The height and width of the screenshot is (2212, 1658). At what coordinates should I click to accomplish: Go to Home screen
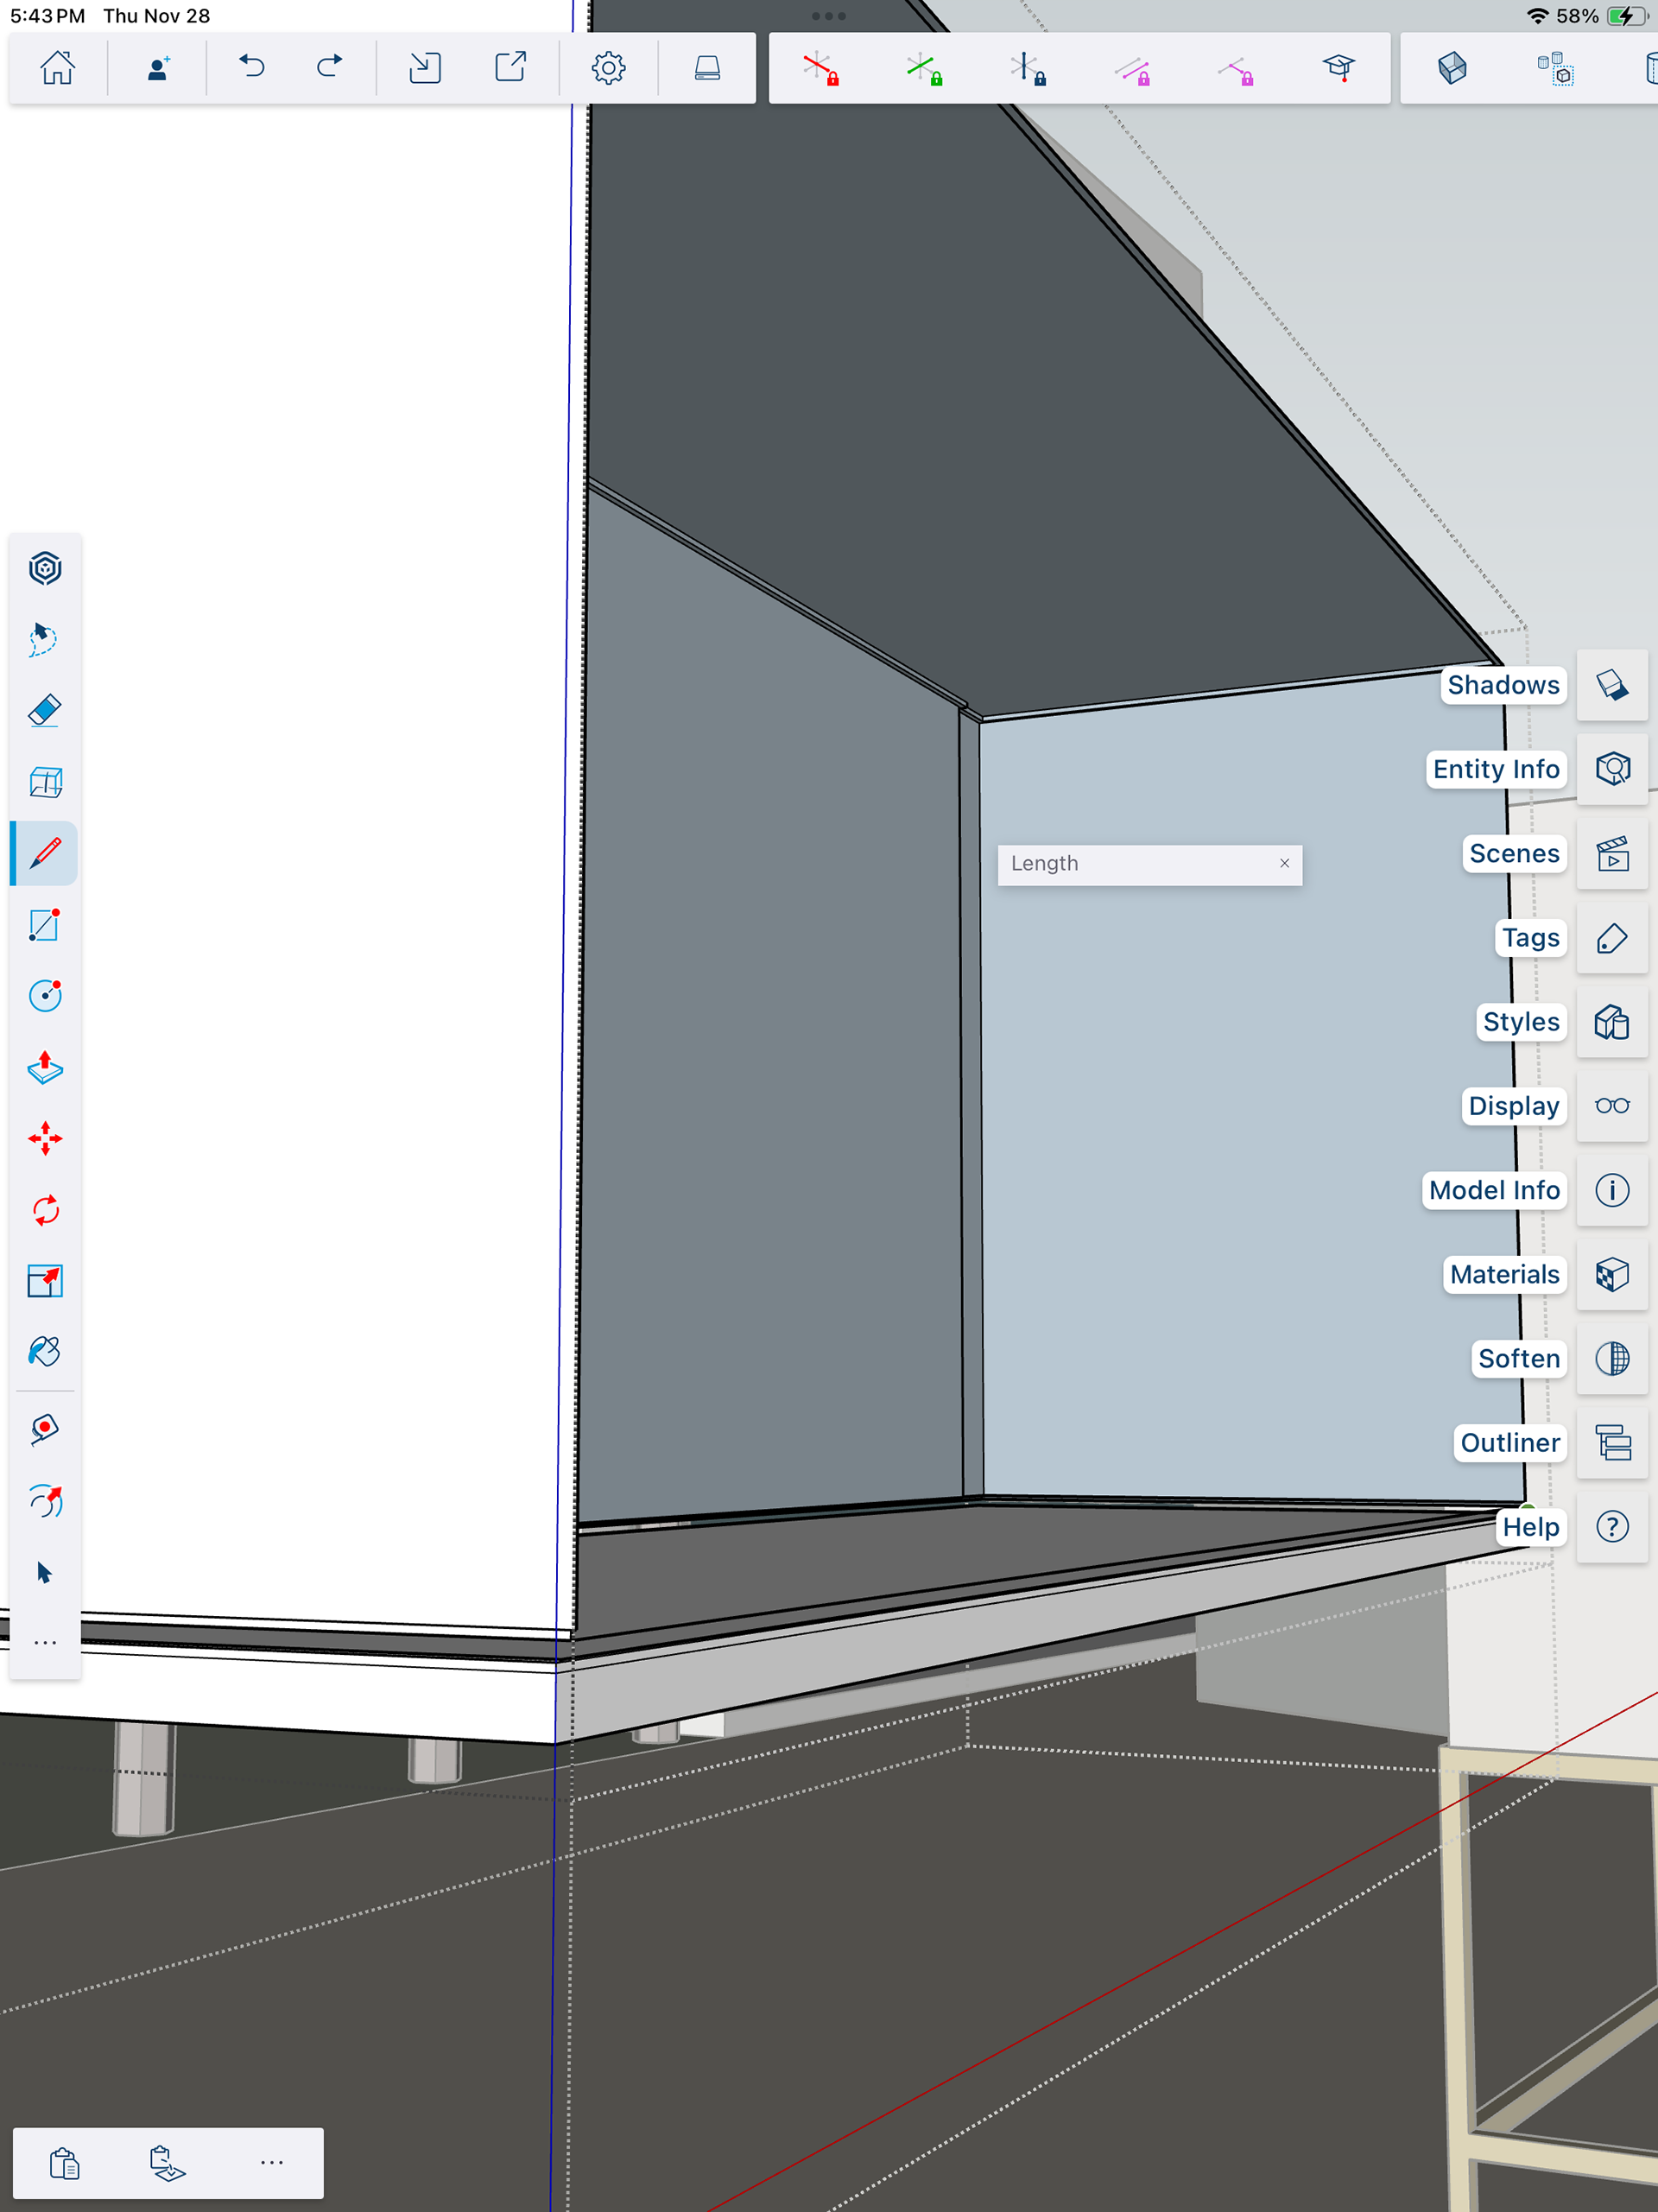pos(57,68)
